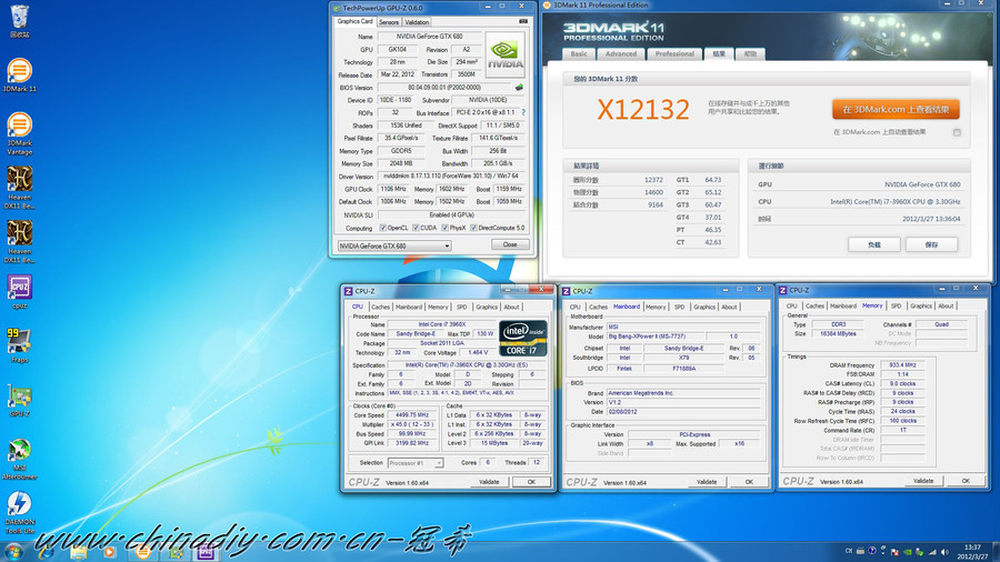Toggle the OpenCL checkbox in GPU-Z
This screenshot has height=562, width=1000.
click(383, 228)
